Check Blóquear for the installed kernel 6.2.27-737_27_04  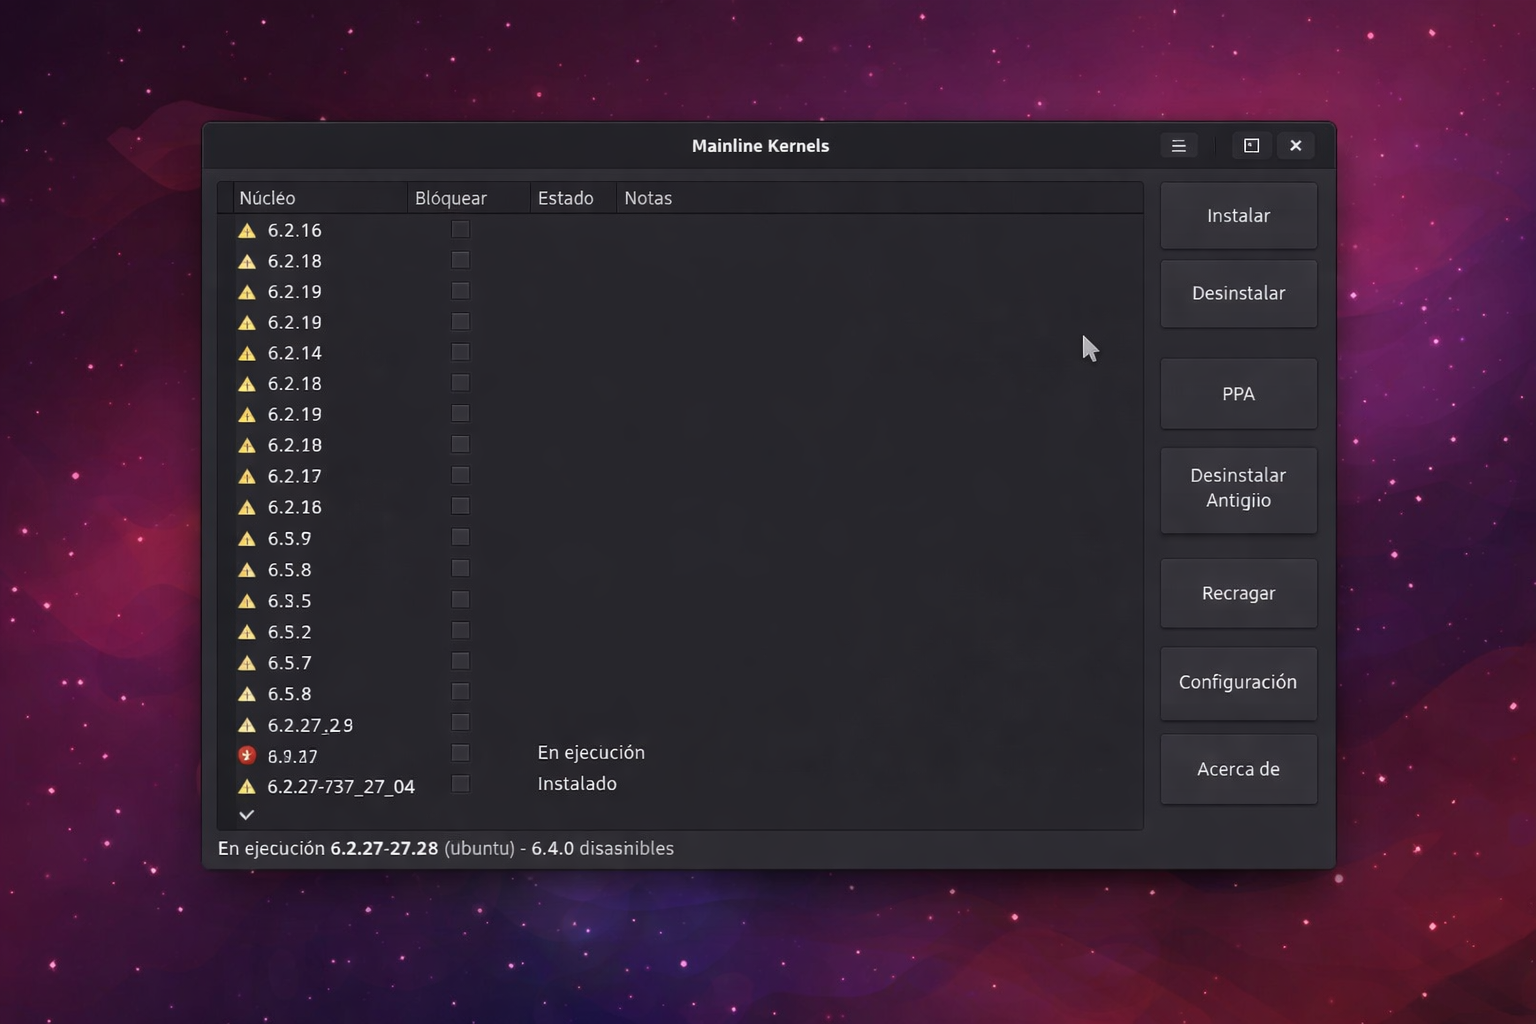[460, 784]
